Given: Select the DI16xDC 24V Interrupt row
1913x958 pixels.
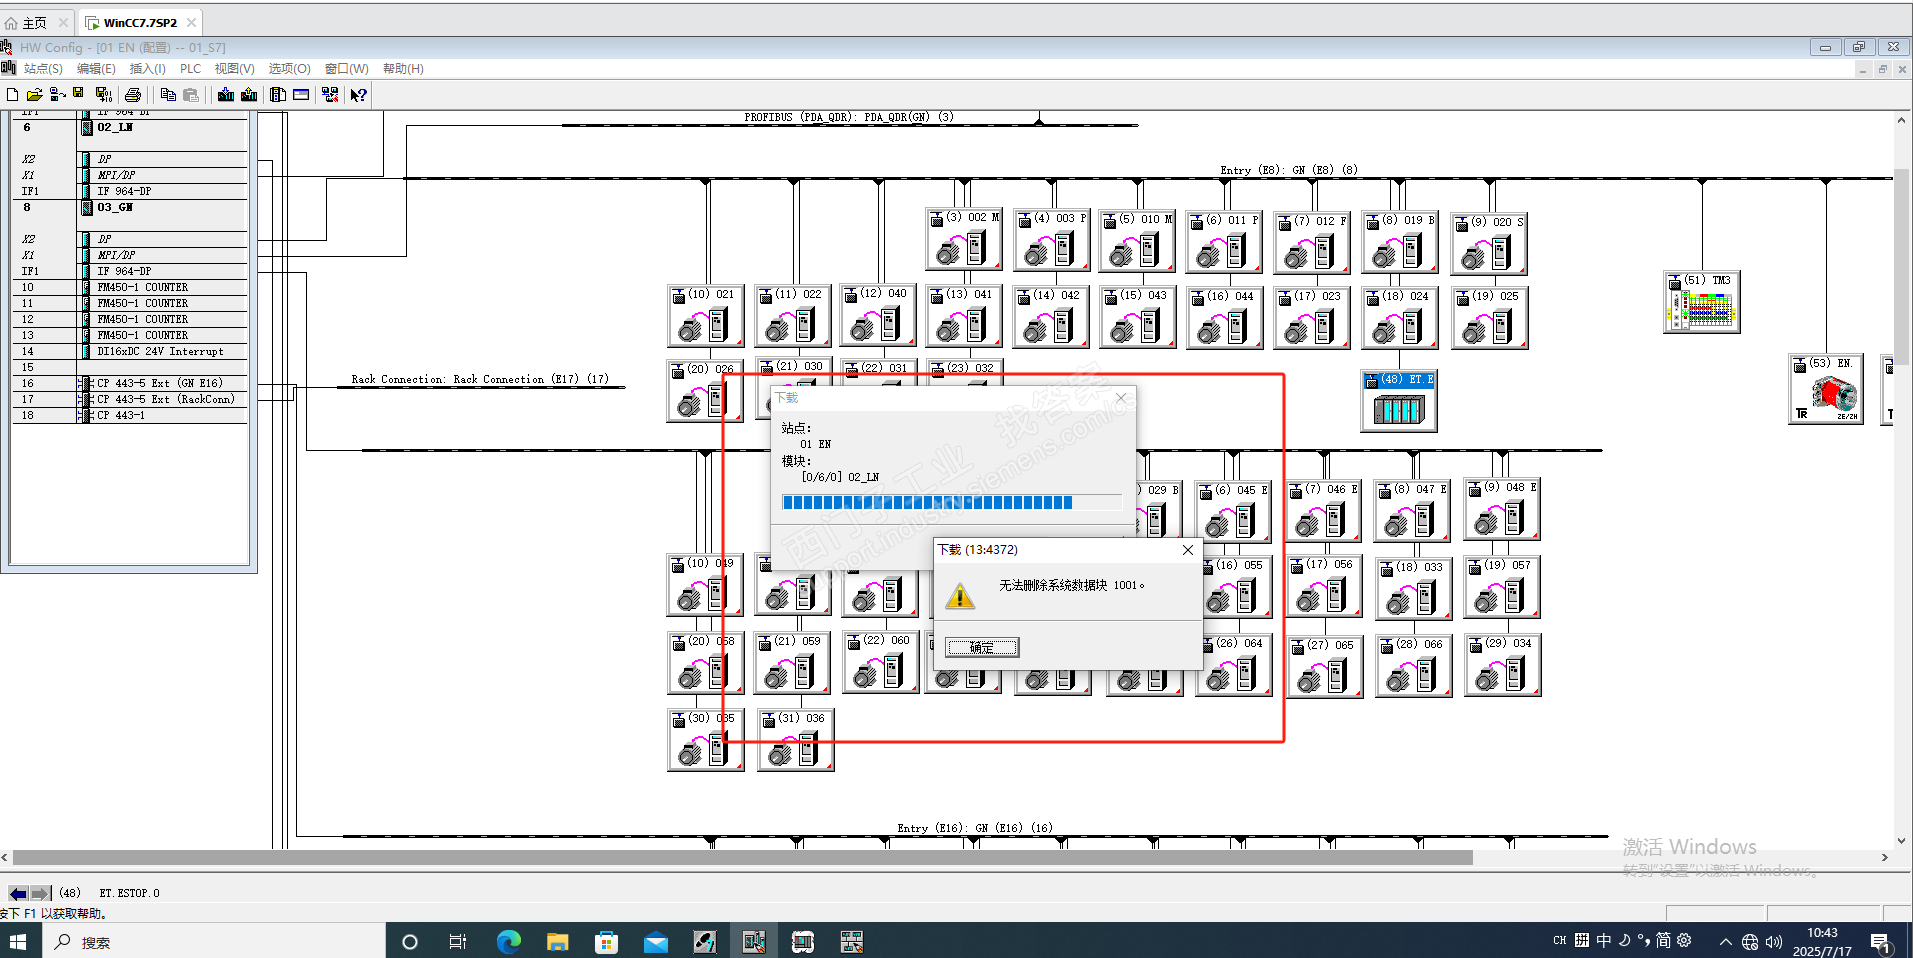Looking at the screenshot, I should pos(129,352).
